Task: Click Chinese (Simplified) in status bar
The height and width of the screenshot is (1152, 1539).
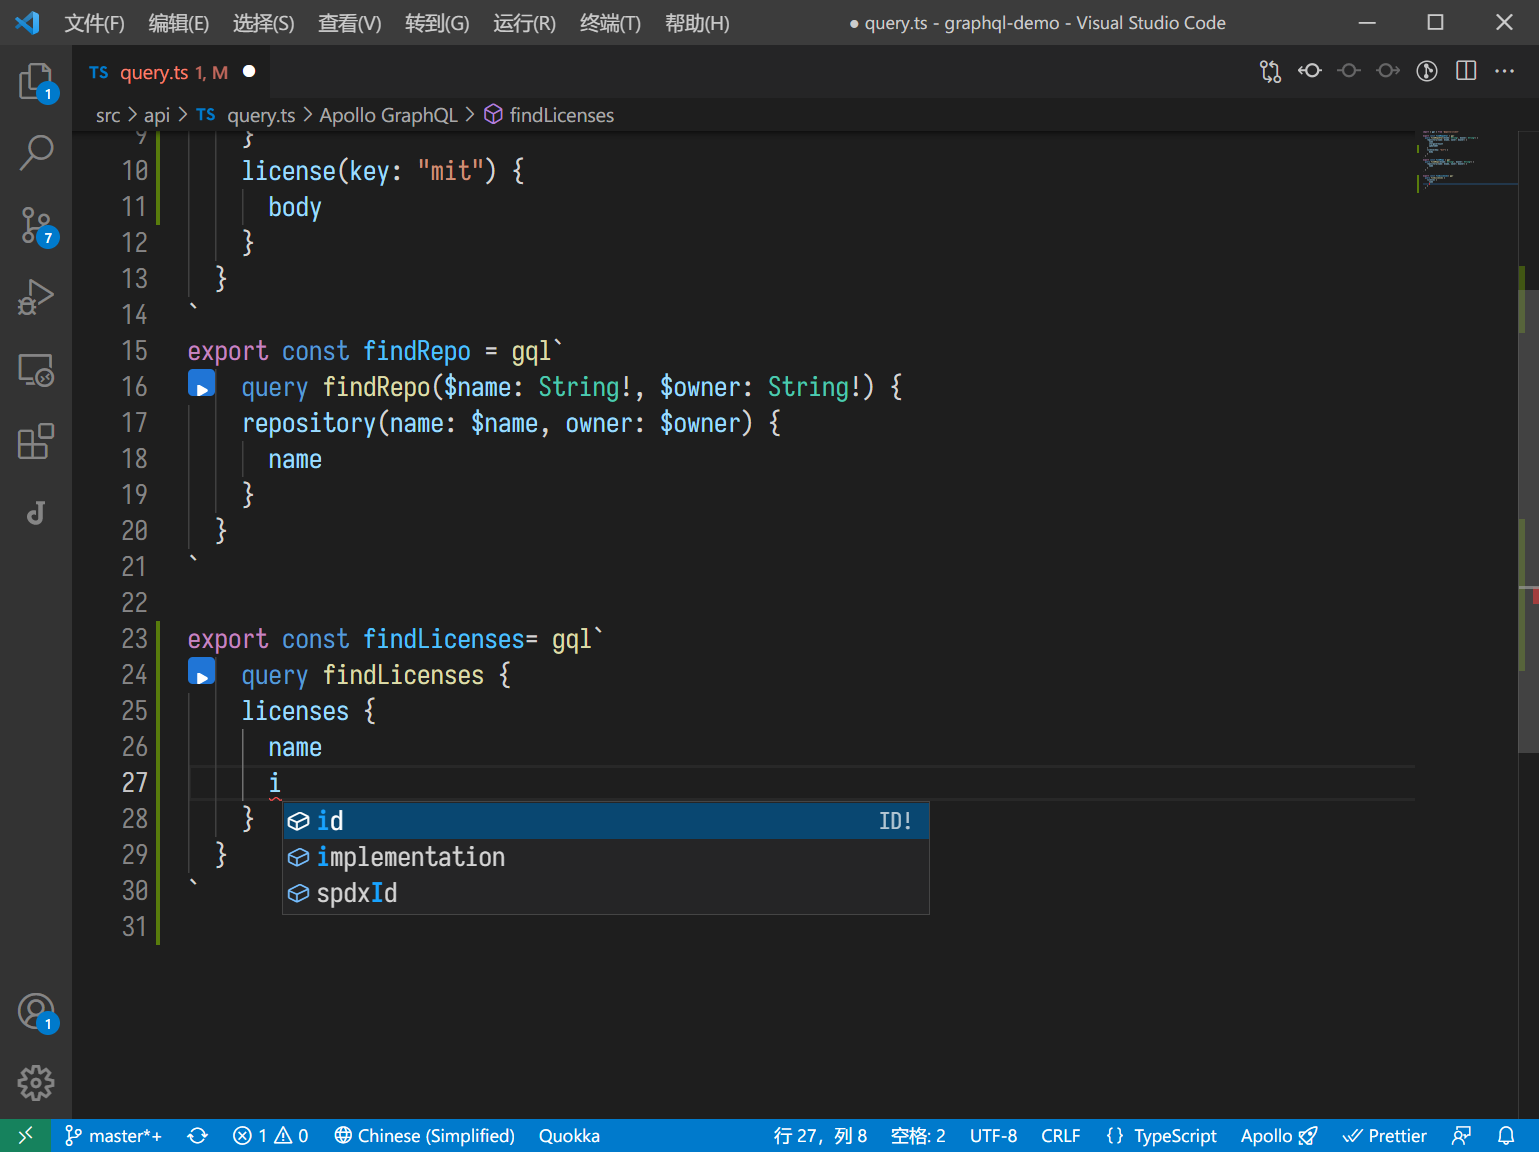Action: pos(424,1135)
